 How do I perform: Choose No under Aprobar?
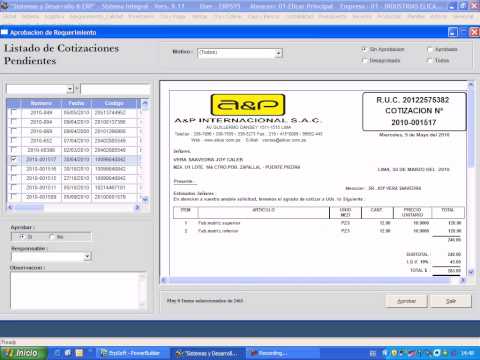coord(52,237)
